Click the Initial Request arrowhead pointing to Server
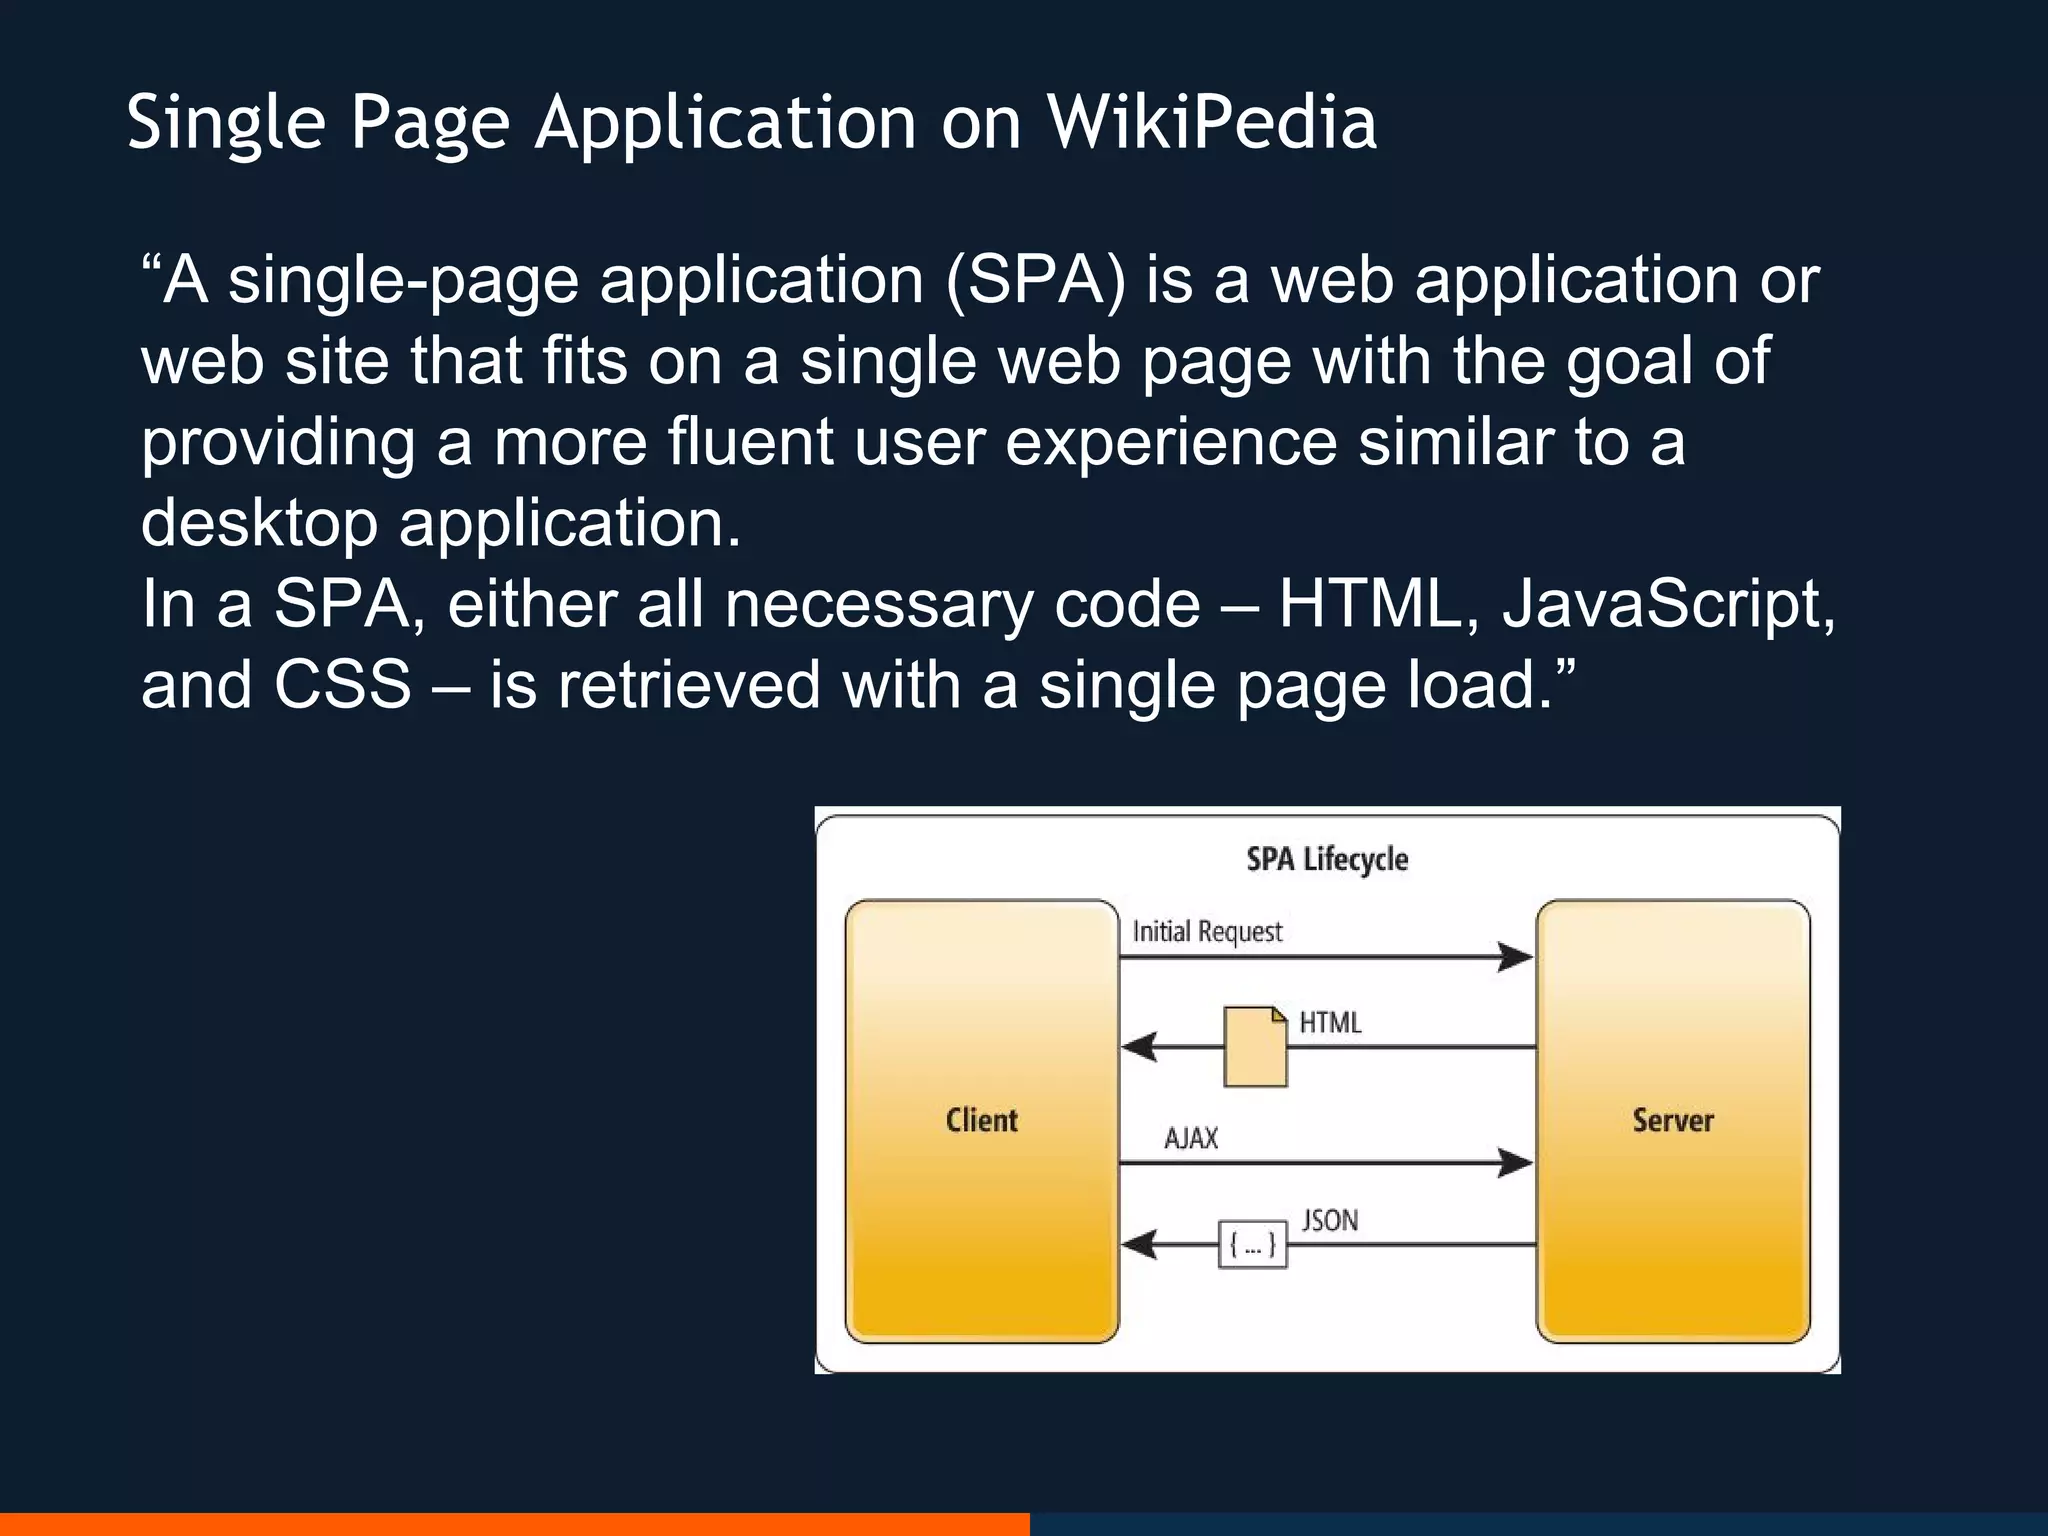The width and height of the screenshot is (2048, 1536). click(x=1514, y=957)
